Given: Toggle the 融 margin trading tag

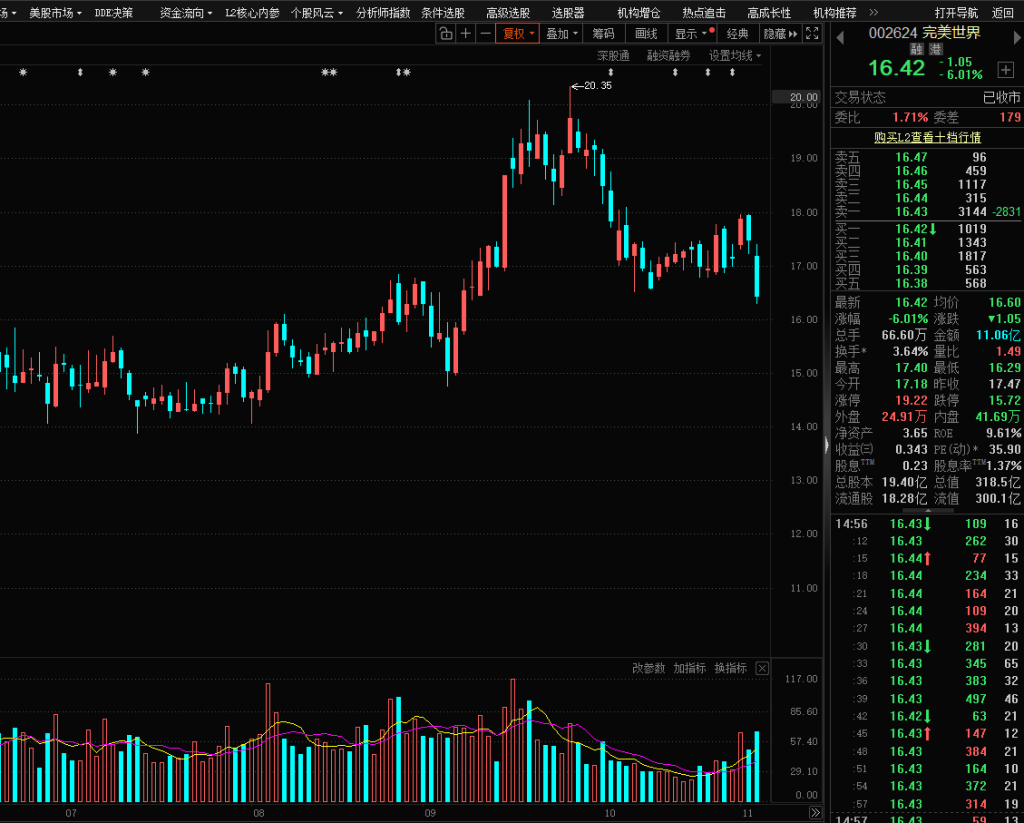Looking at the screenshot, I should coord(916,49).
